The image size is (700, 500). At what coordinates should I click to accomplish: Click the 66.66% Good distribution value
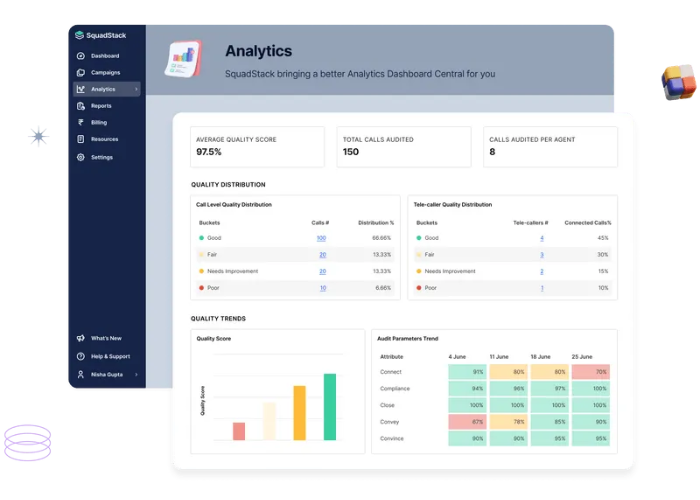point(382,238)
